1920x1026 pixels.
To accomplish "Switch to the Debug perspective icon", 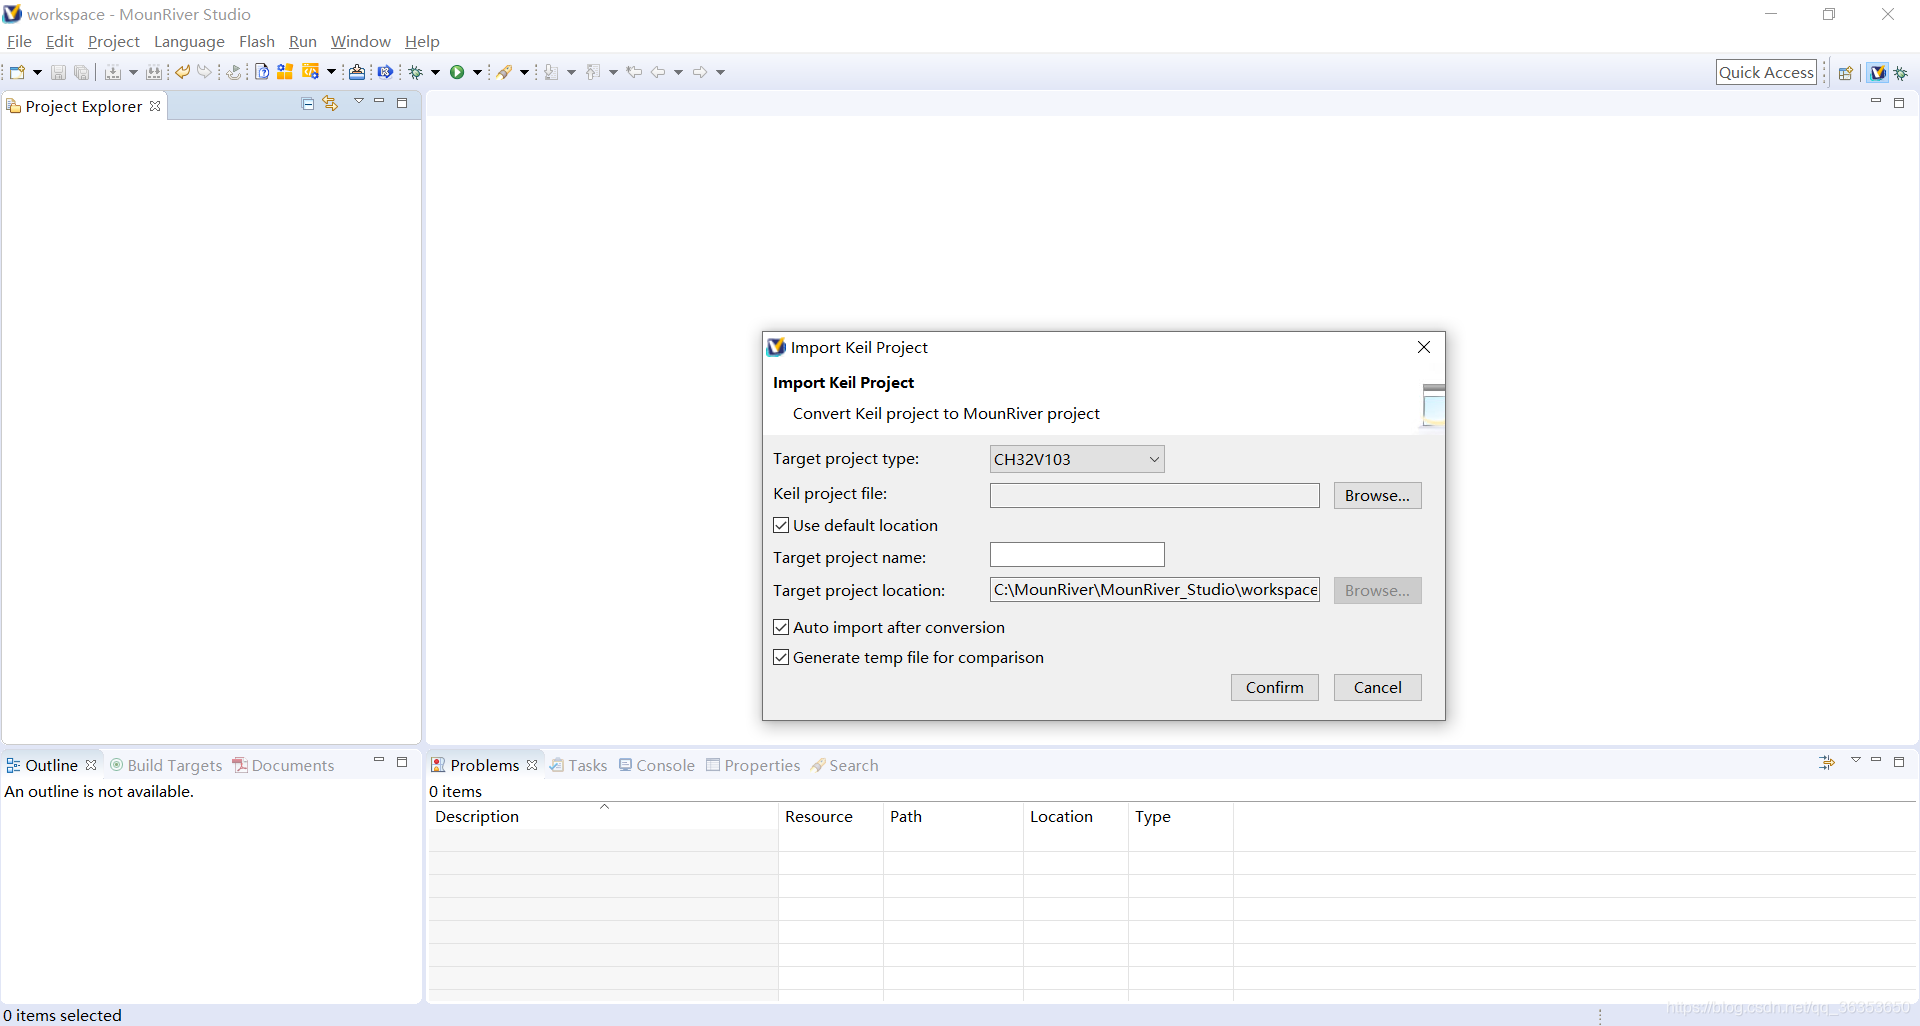I will click(1901, 73).
